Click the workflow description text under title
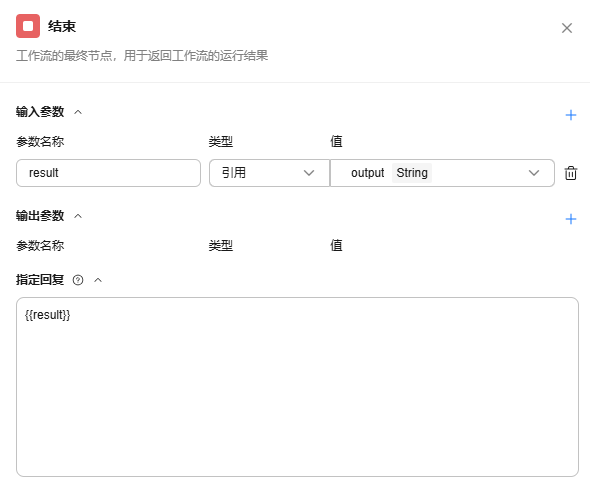 pos(142,56)
